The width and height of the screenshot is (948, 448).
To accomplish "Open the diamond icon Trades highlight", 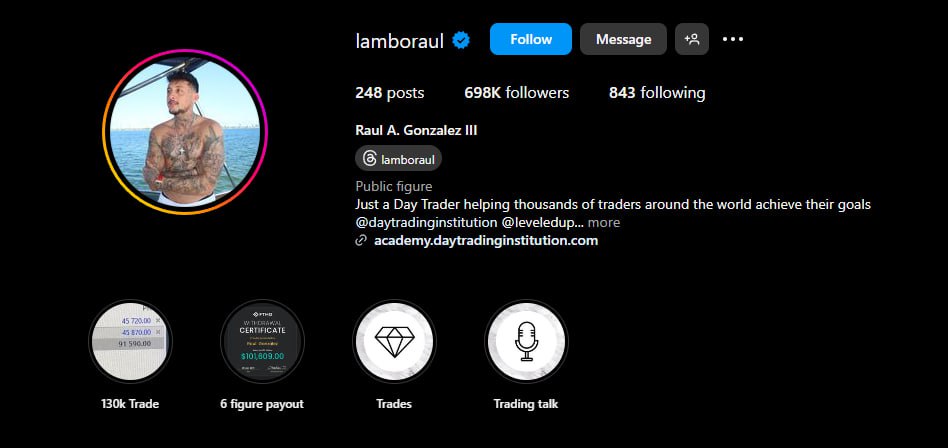I will click(x=394, y=342).
